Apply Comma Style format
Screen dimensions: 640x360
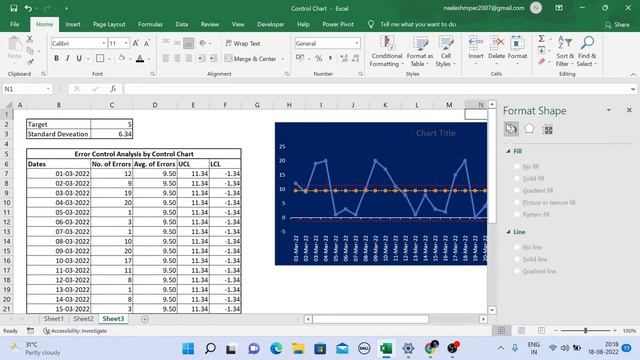pyautogui.click(x=330, y=59)
